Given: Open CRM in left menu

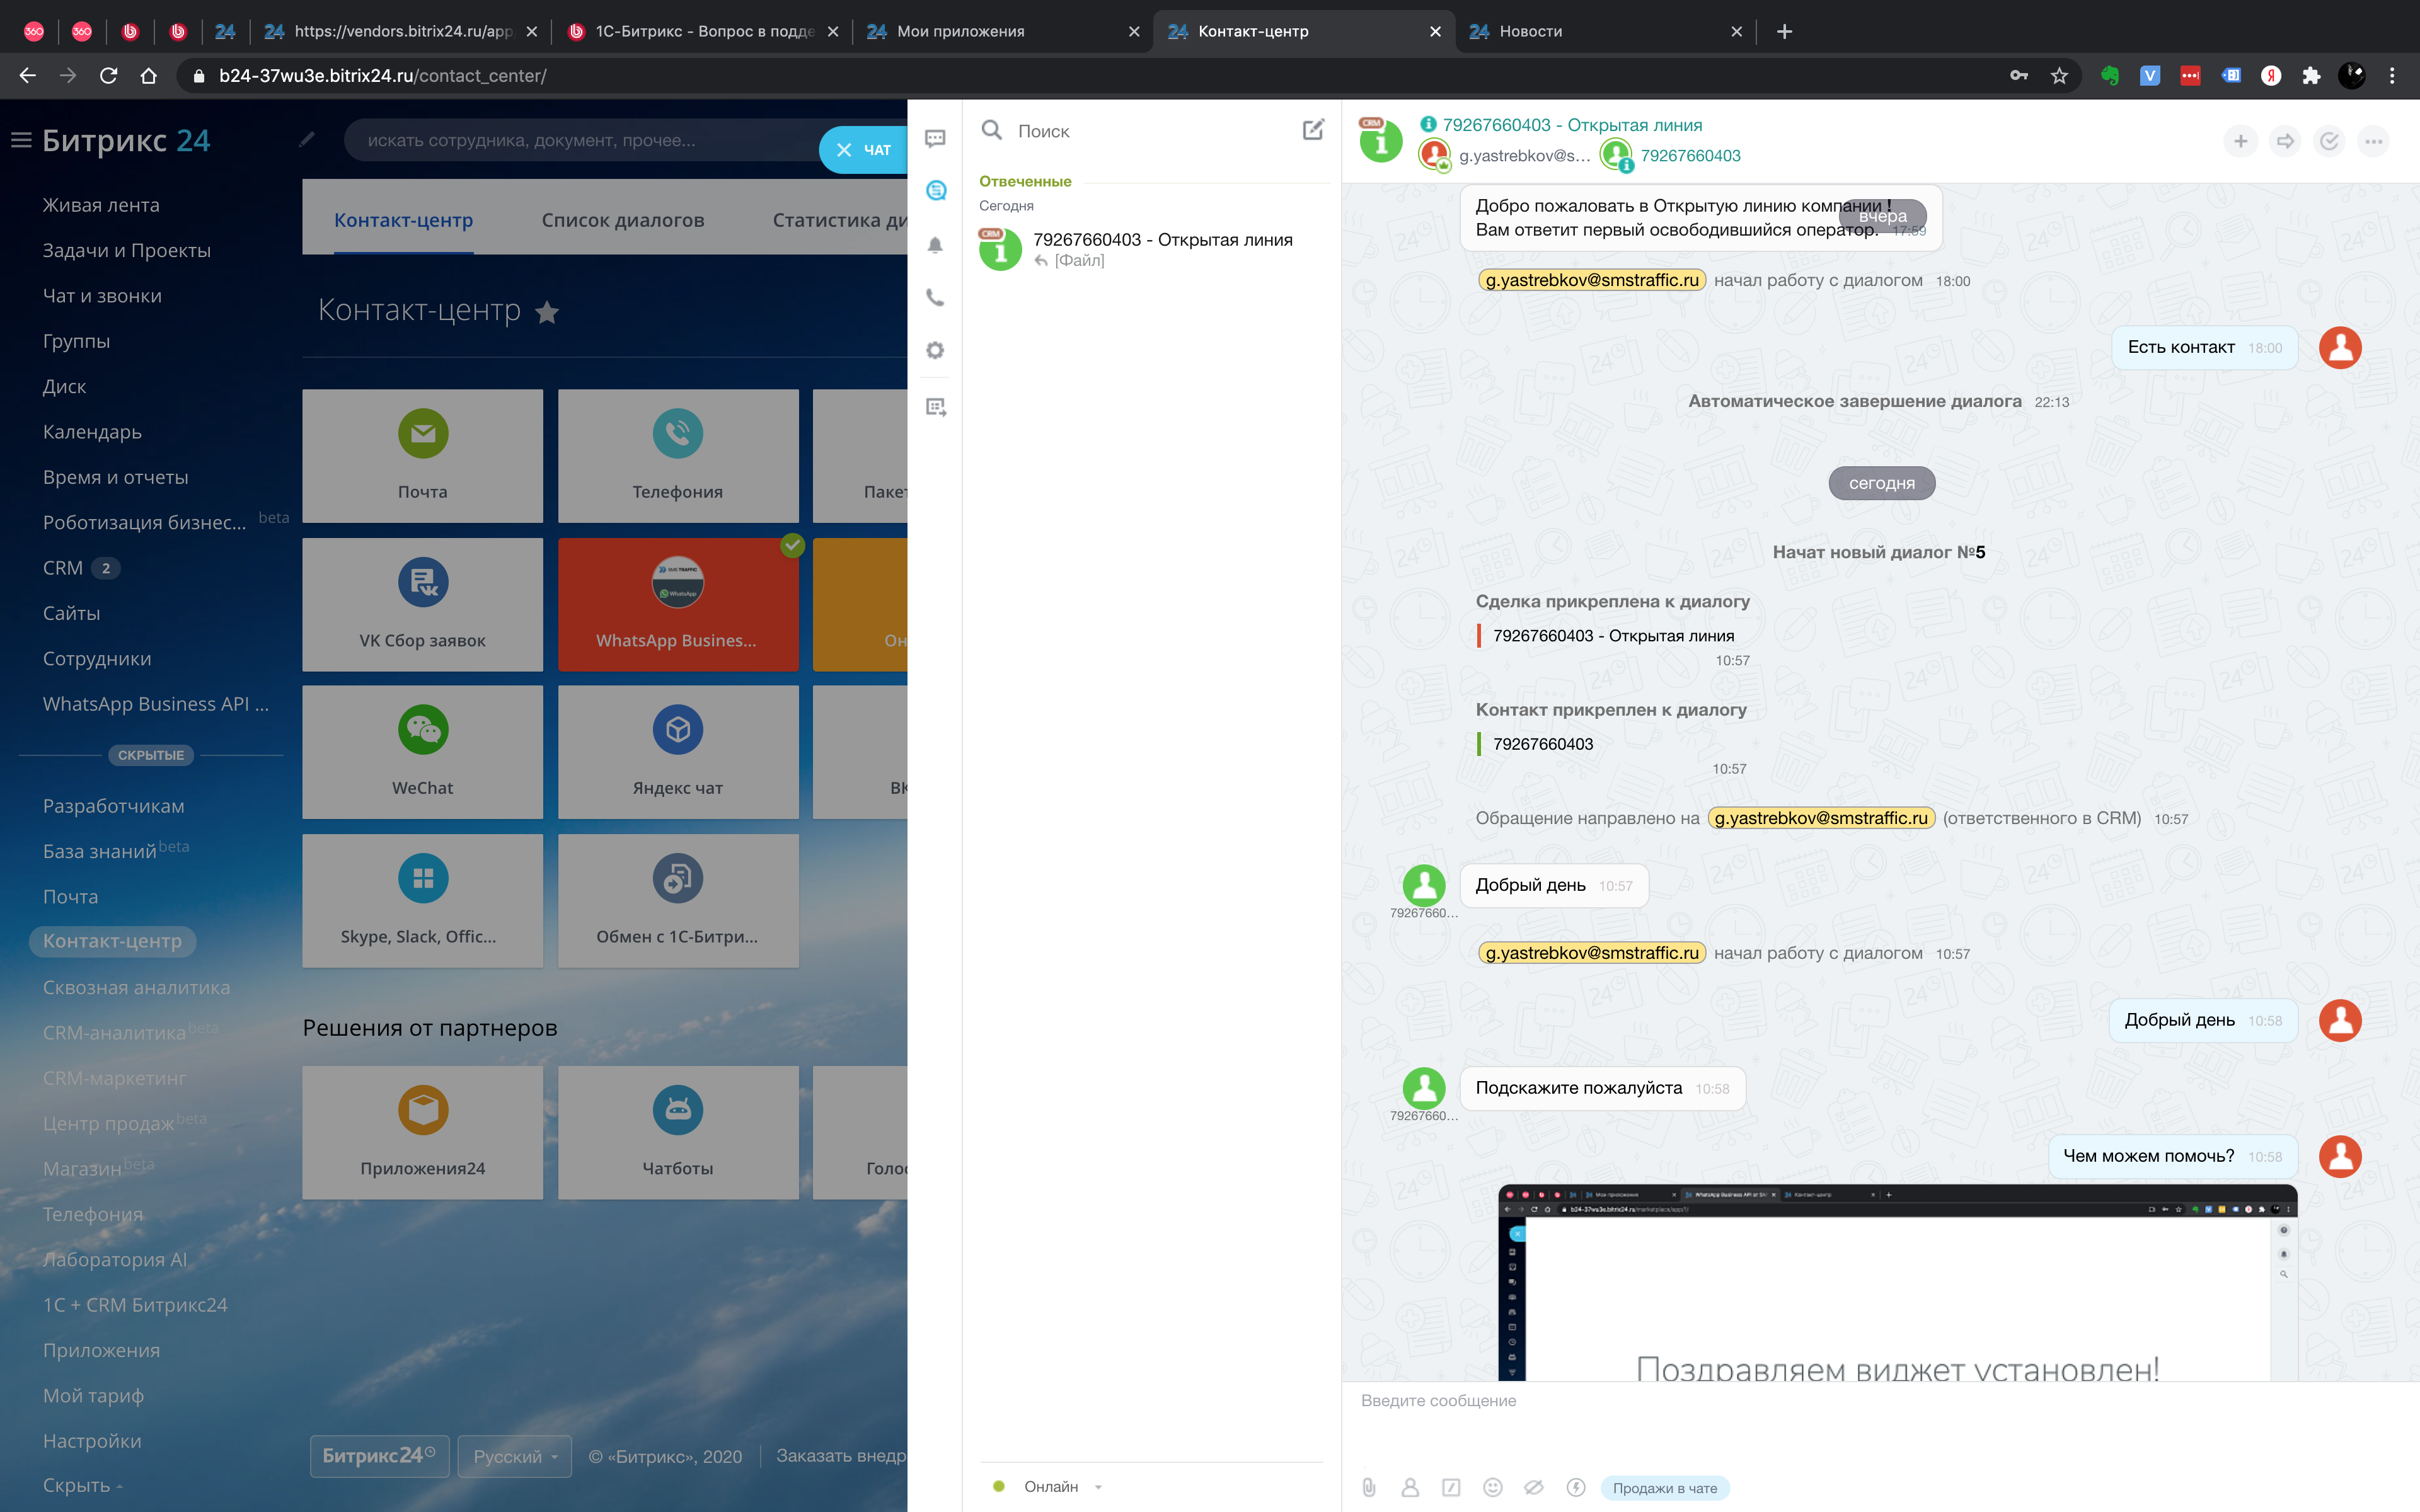Looking at the screenshot, I should coord(63,568).
